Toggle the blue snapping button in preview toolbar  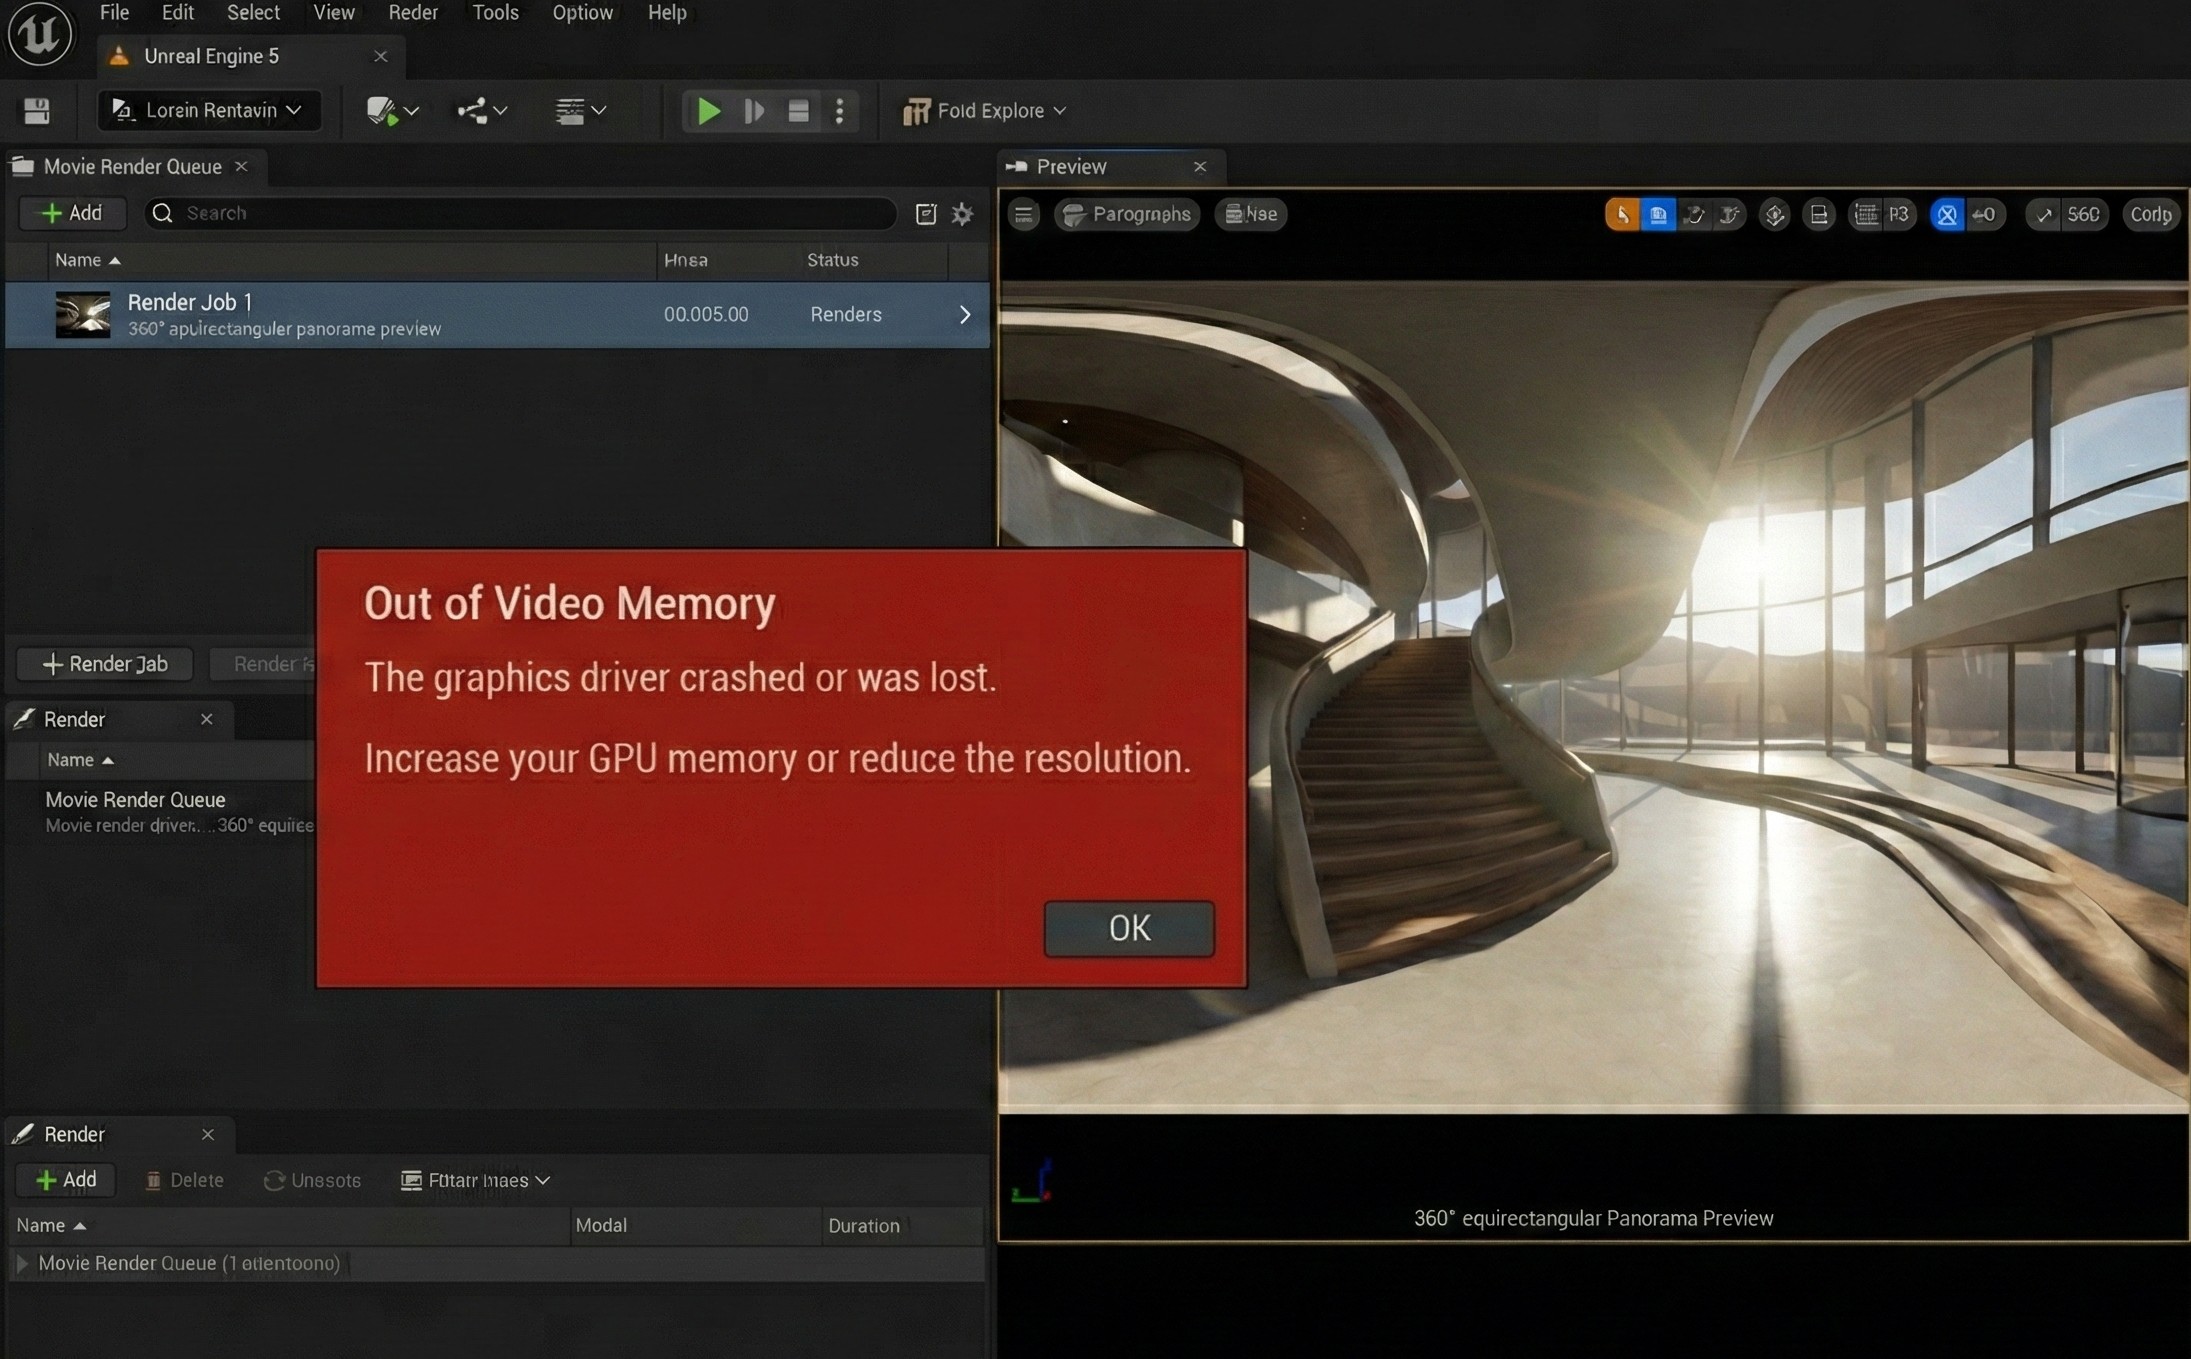coord(1658,214)
